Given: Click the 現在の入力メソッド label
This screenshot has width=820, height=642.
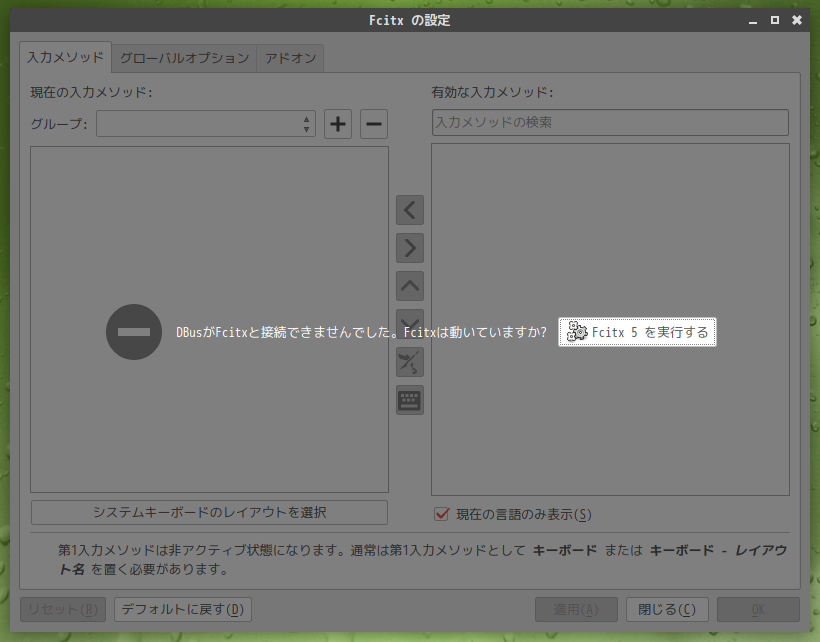Looking at the screenshot, I should pyautogui.click(x=92, y=93).
